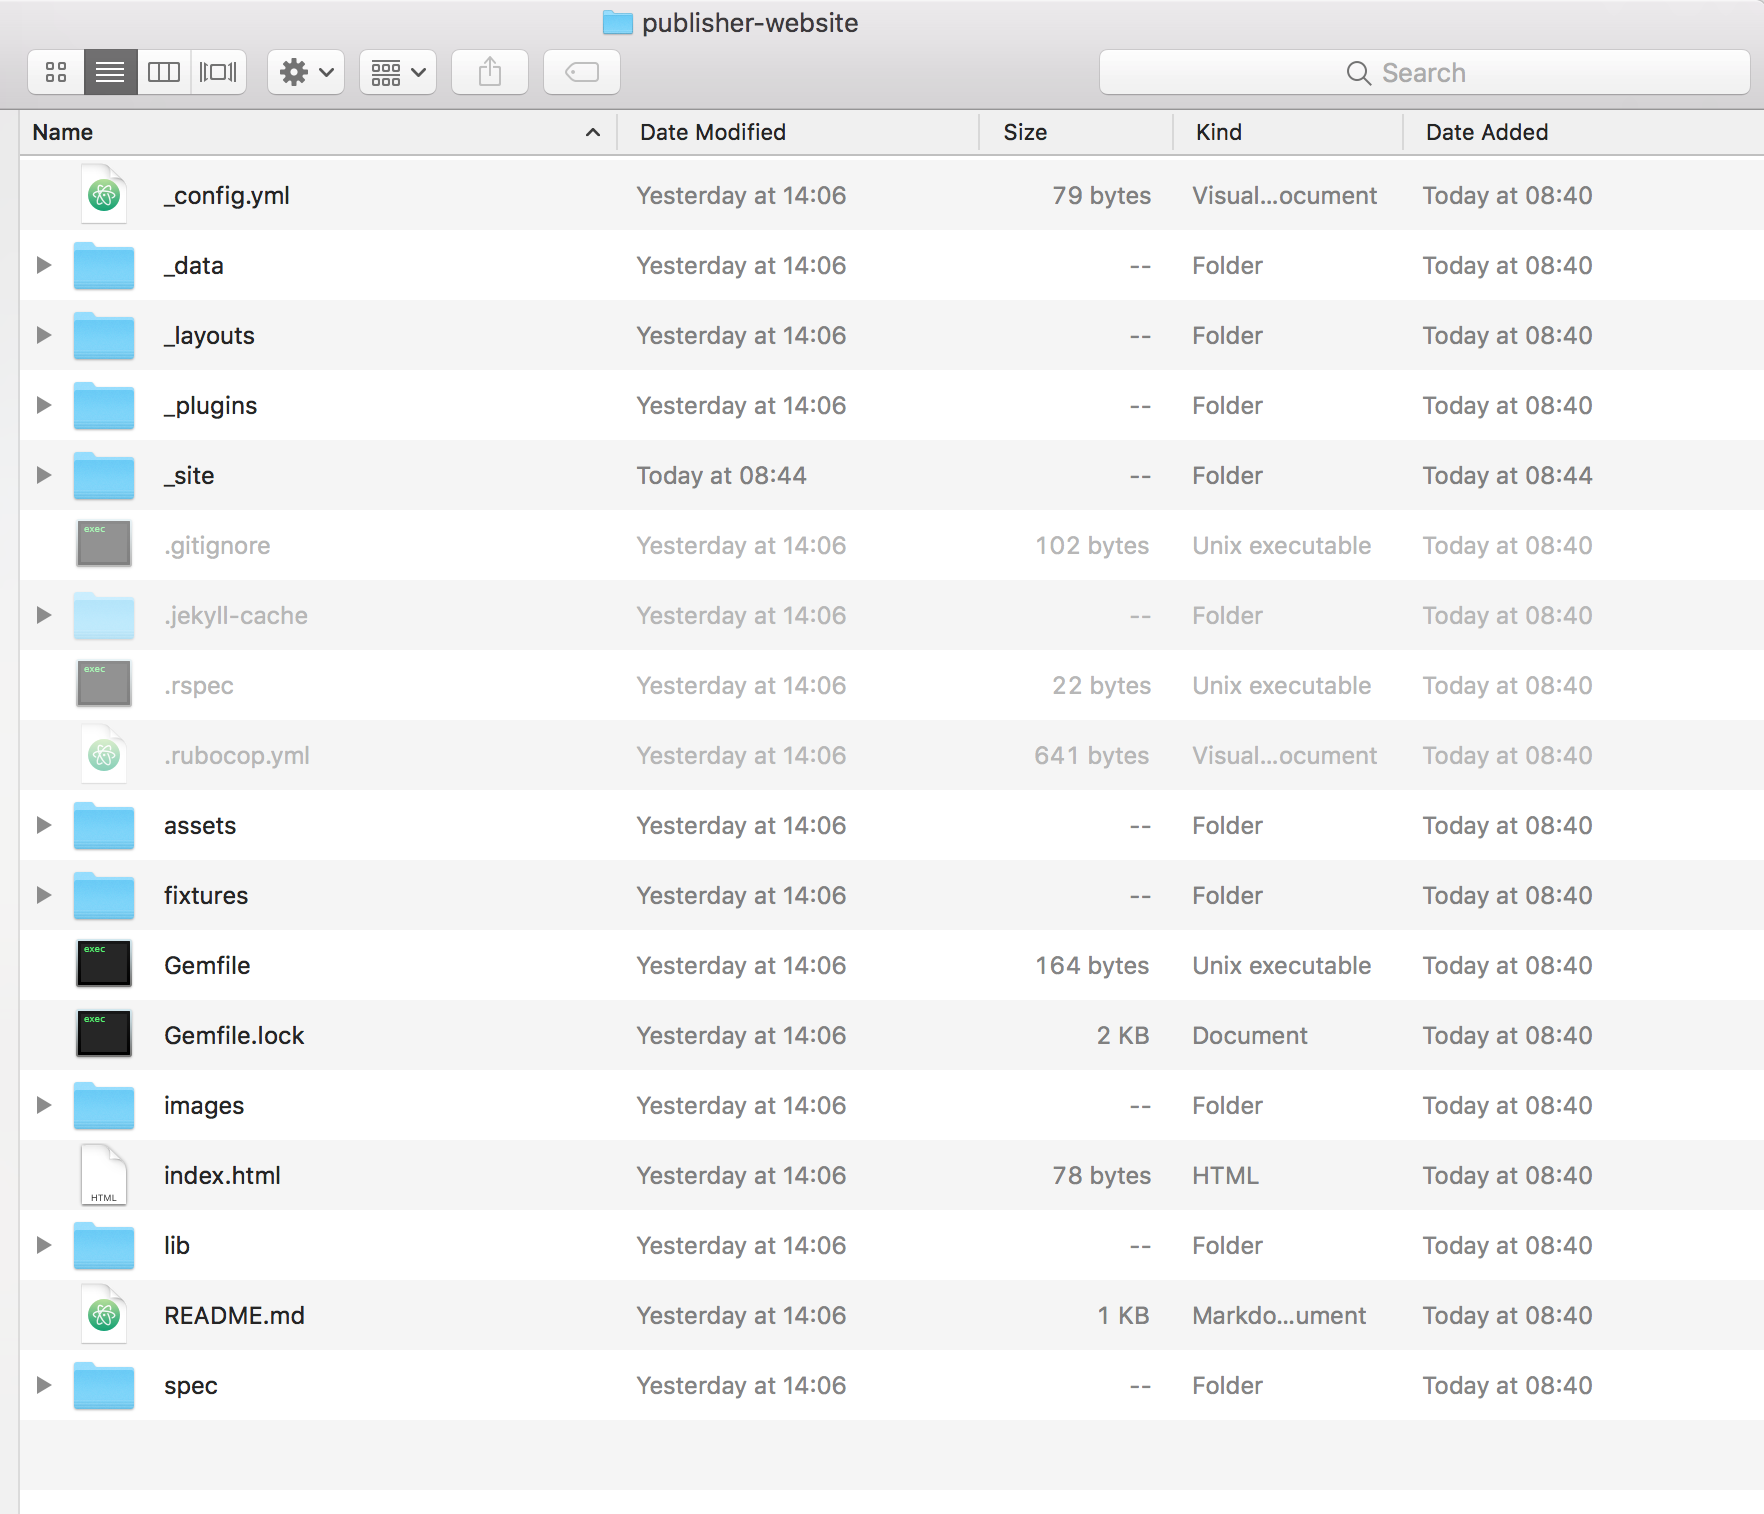Select the _layouts folder icon
Screen dimensions: 1764x1514
(x=104, y=336)
